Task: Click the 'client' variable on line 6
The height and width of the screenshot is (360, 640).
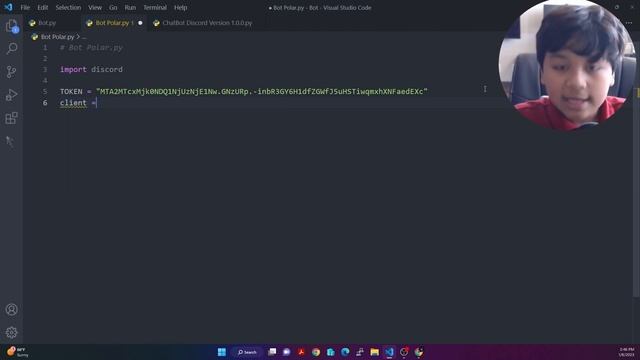Action: click(73, 103)
